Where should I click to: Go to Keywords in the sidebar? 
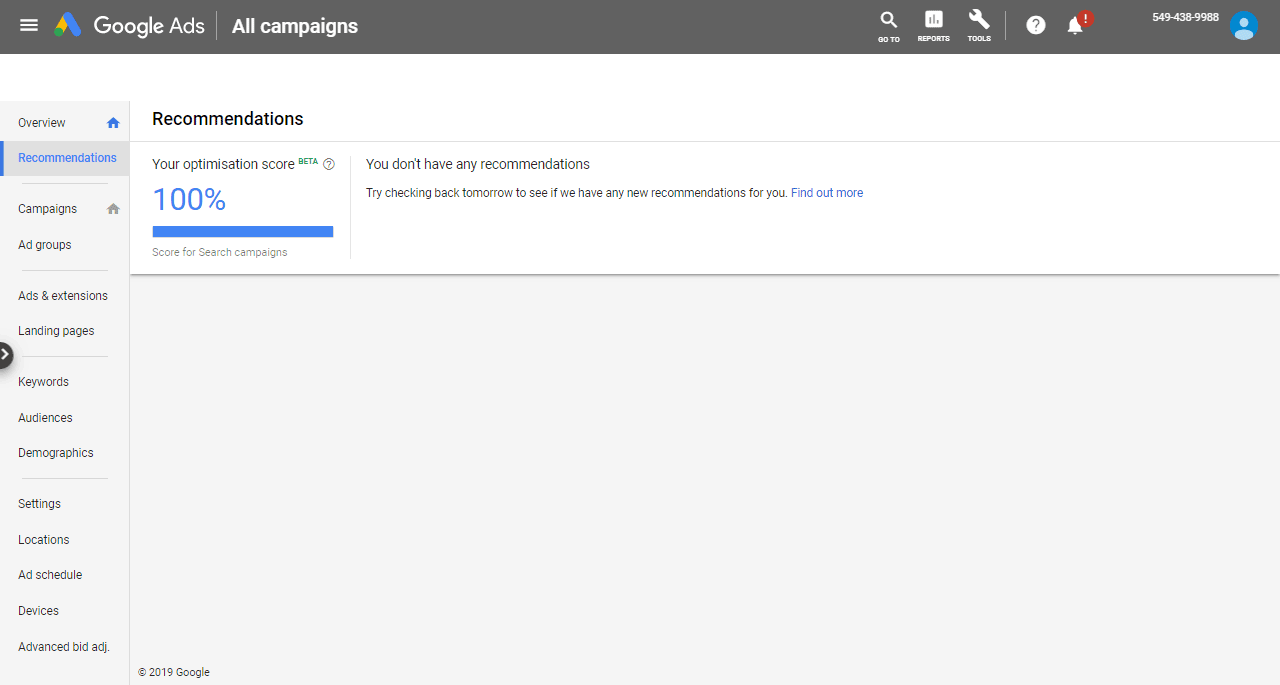point(43,382)
